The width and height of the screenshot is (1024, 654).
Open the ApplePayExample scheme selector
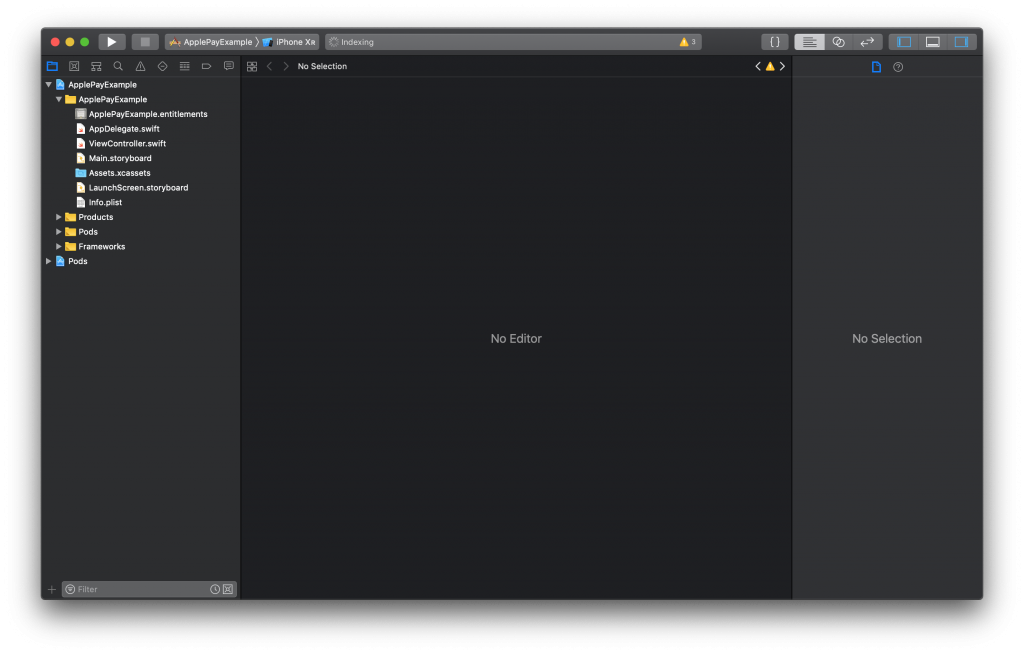(x=211, y=42)
